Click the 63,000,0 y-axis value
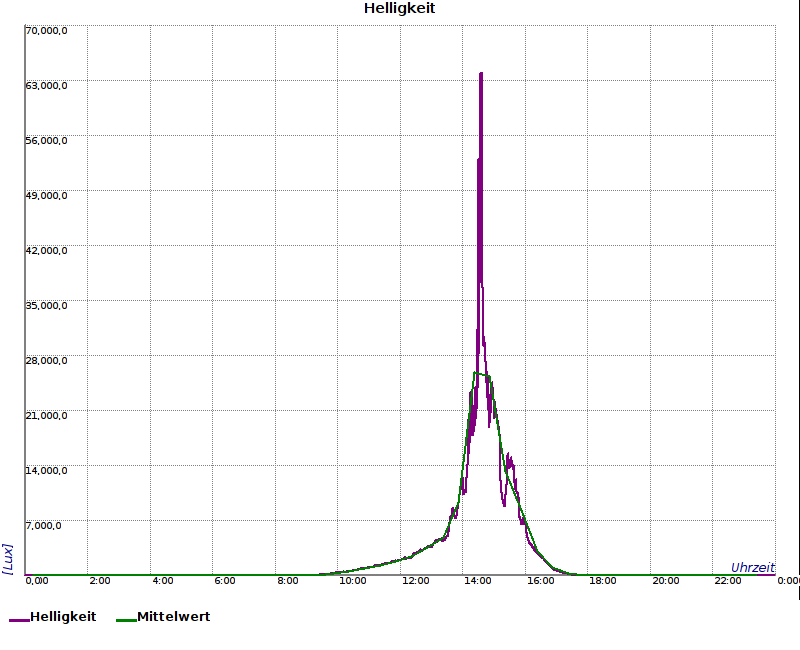800x650 pixels. pos(46,86)
